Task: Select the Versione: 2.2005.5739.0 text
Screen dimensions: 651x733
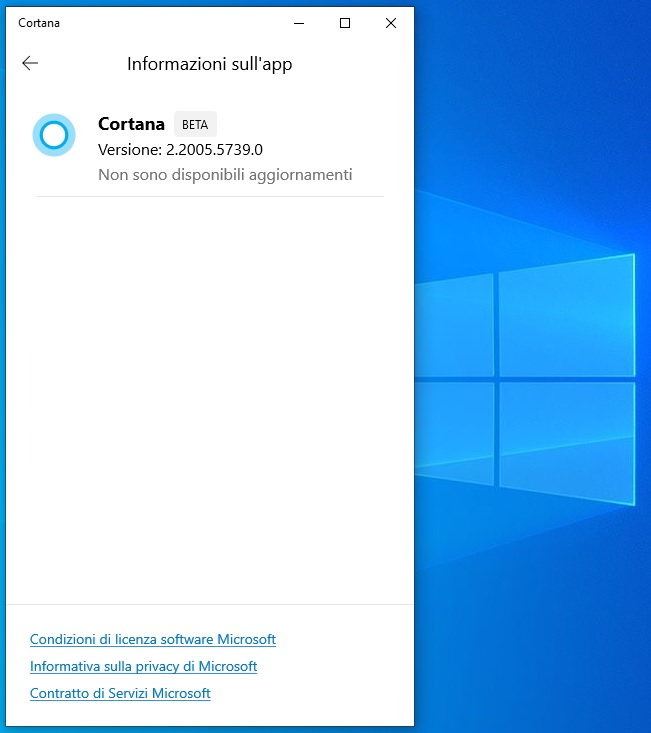Action: click(180, 150)
